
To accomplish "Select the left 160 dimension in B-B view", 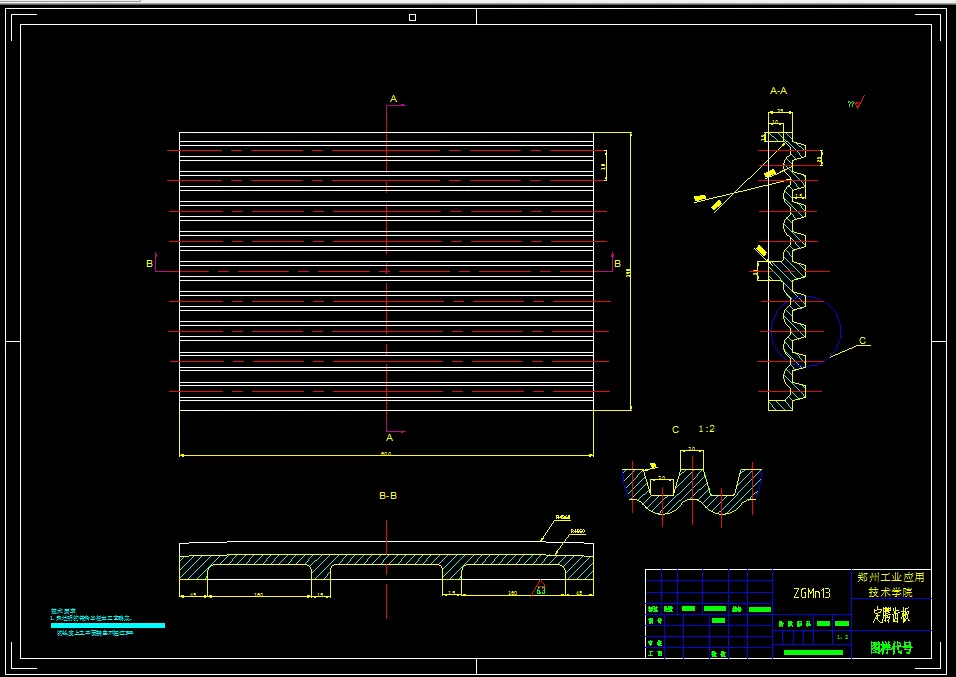I will pos(259,593).
